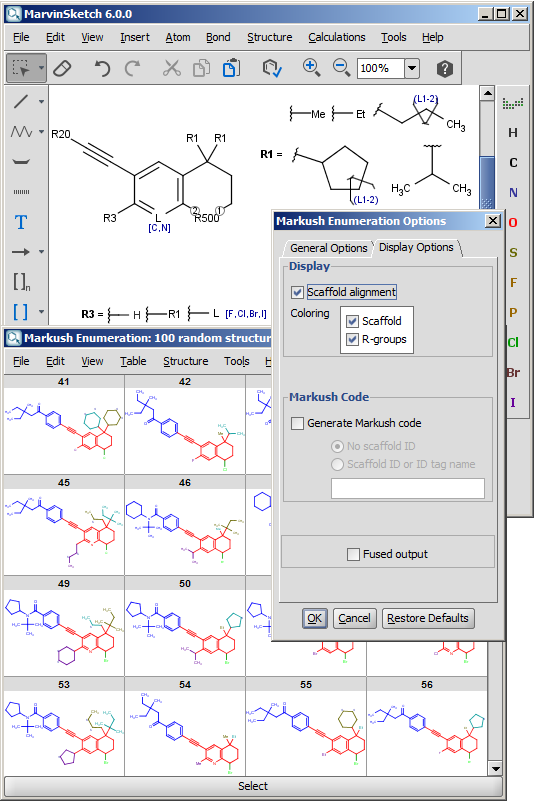Image resolution: width=534 pixels, height=801 pixels.
Task: Open the 100% zoom level dropdown
Action: click(411, 68)
